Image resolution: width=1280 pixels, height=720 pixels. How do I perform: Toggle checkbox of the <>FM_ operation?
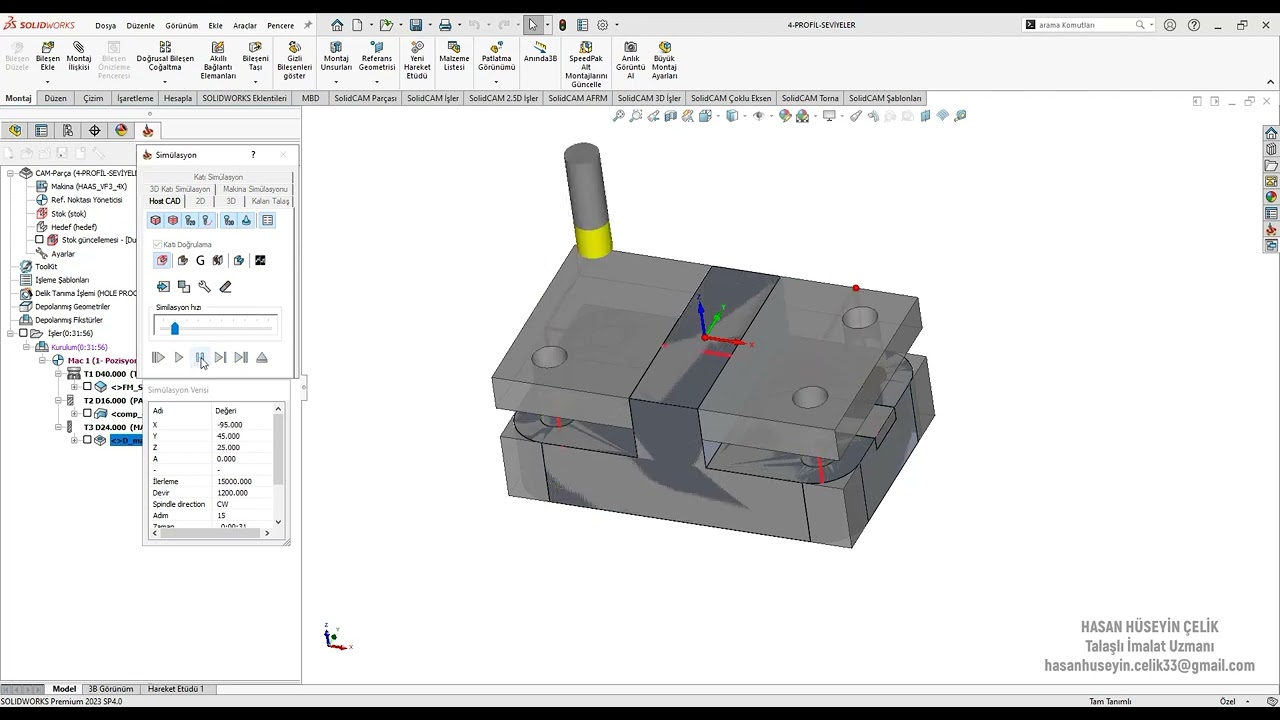pyautogui.click(x=87, y=387)
